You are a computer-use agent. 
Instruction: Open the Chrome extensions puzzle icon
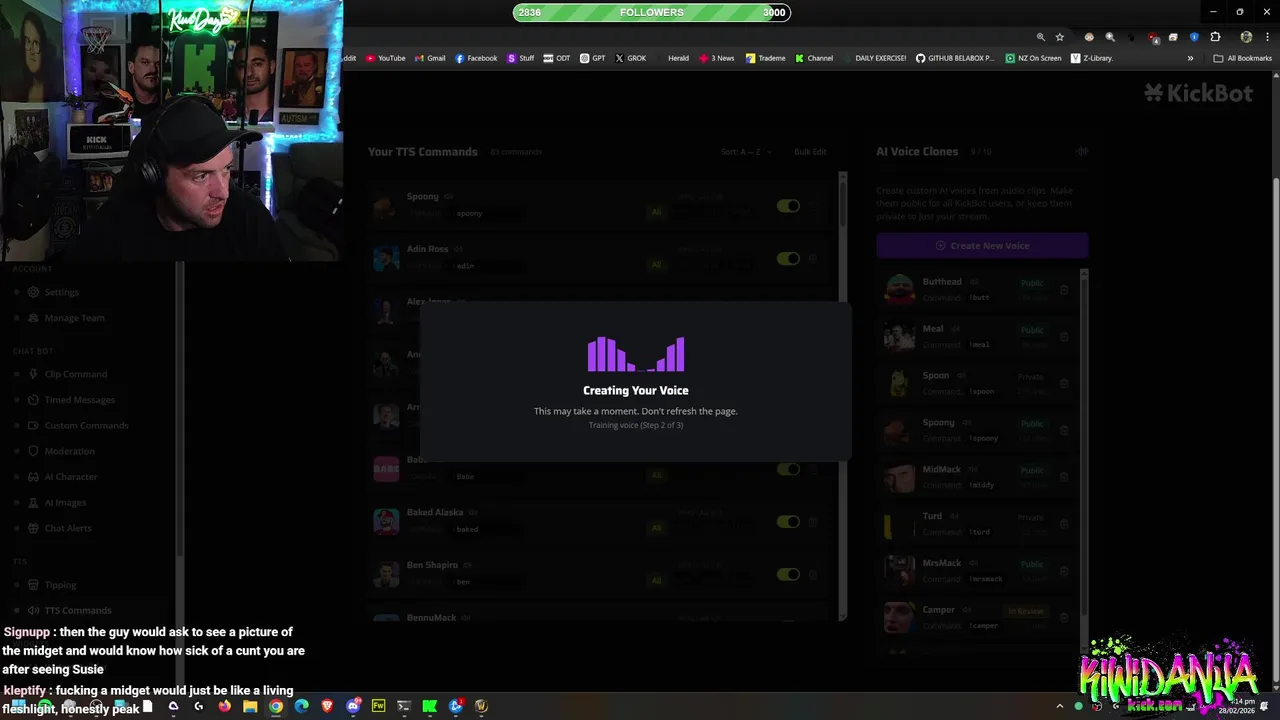(x=1216, y=37)
